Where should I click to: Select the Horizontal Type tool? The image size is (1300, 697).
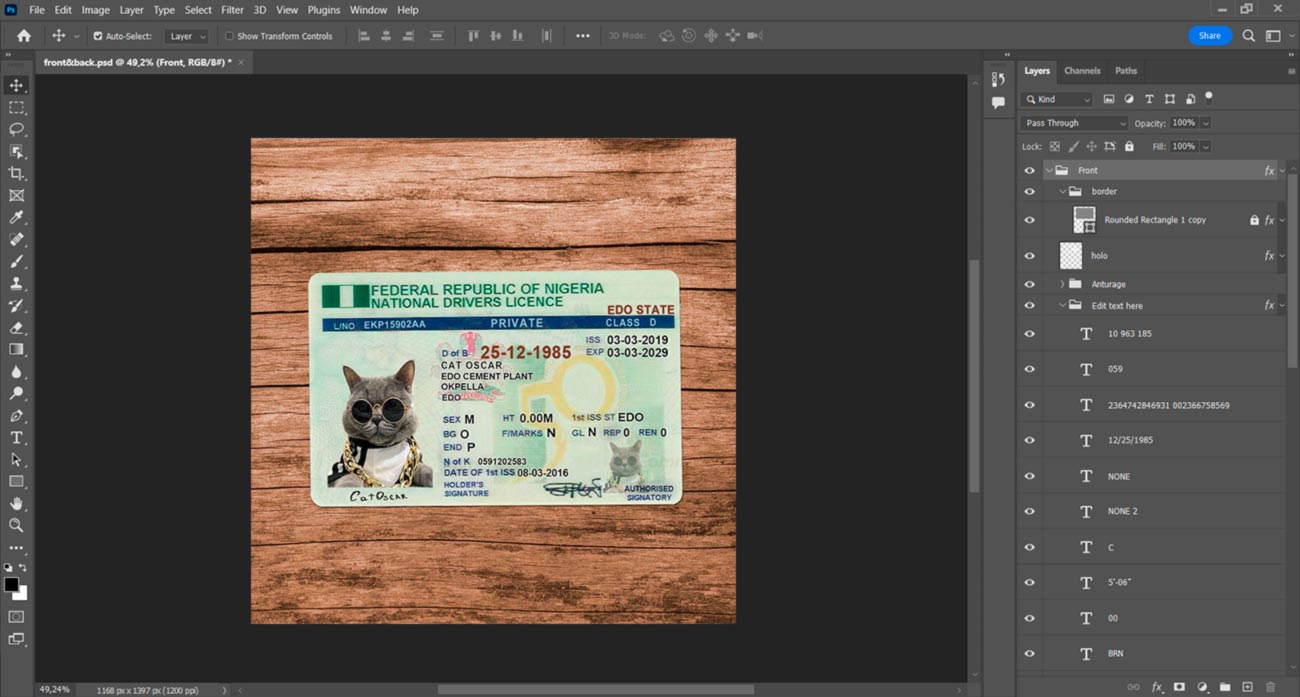[x=16, y=438]
